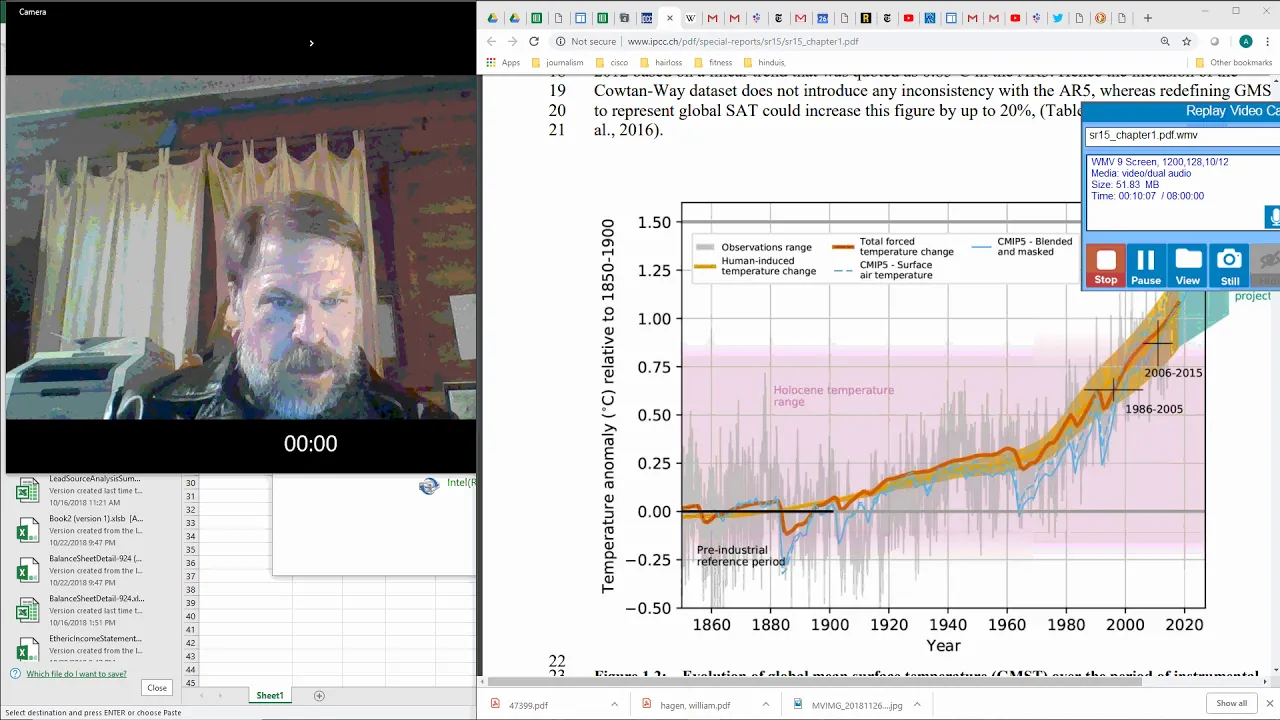Open the Apps shortcut in bookmarks bar

tap(503, 62)
